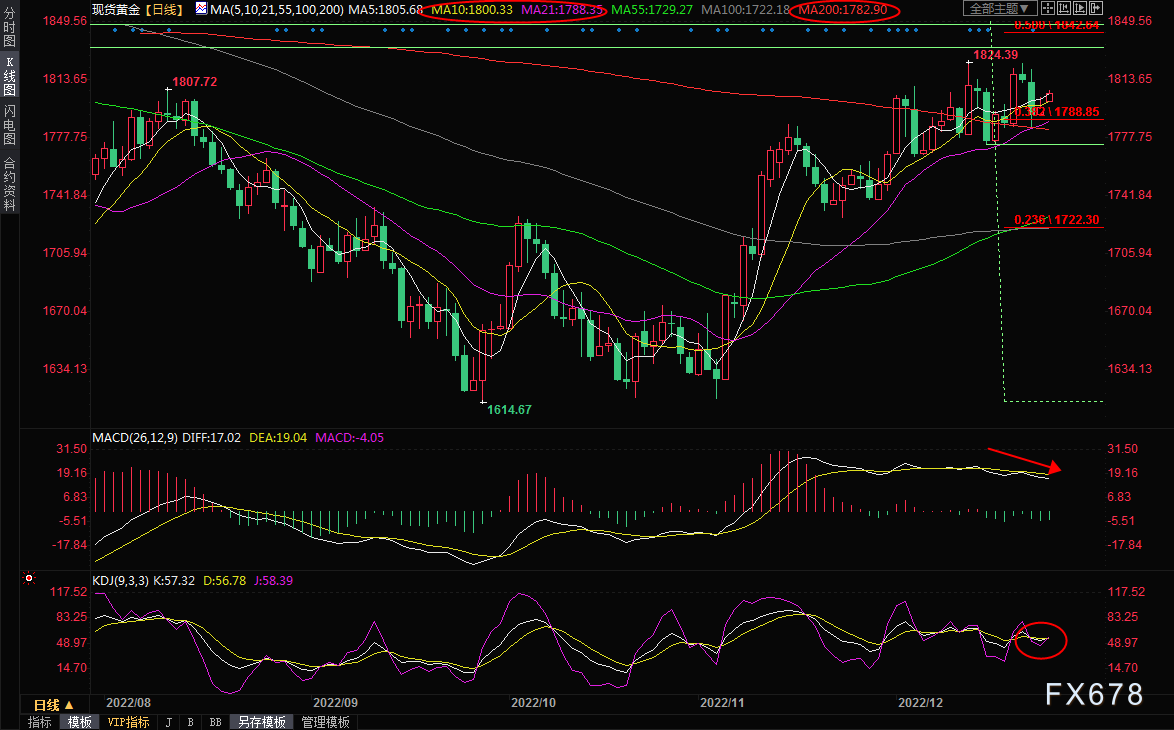This screenshot has width=1174, height=730.
Task: Click the DEA:19.04 value
Action: pyautogui.click(x=278, y=437)
